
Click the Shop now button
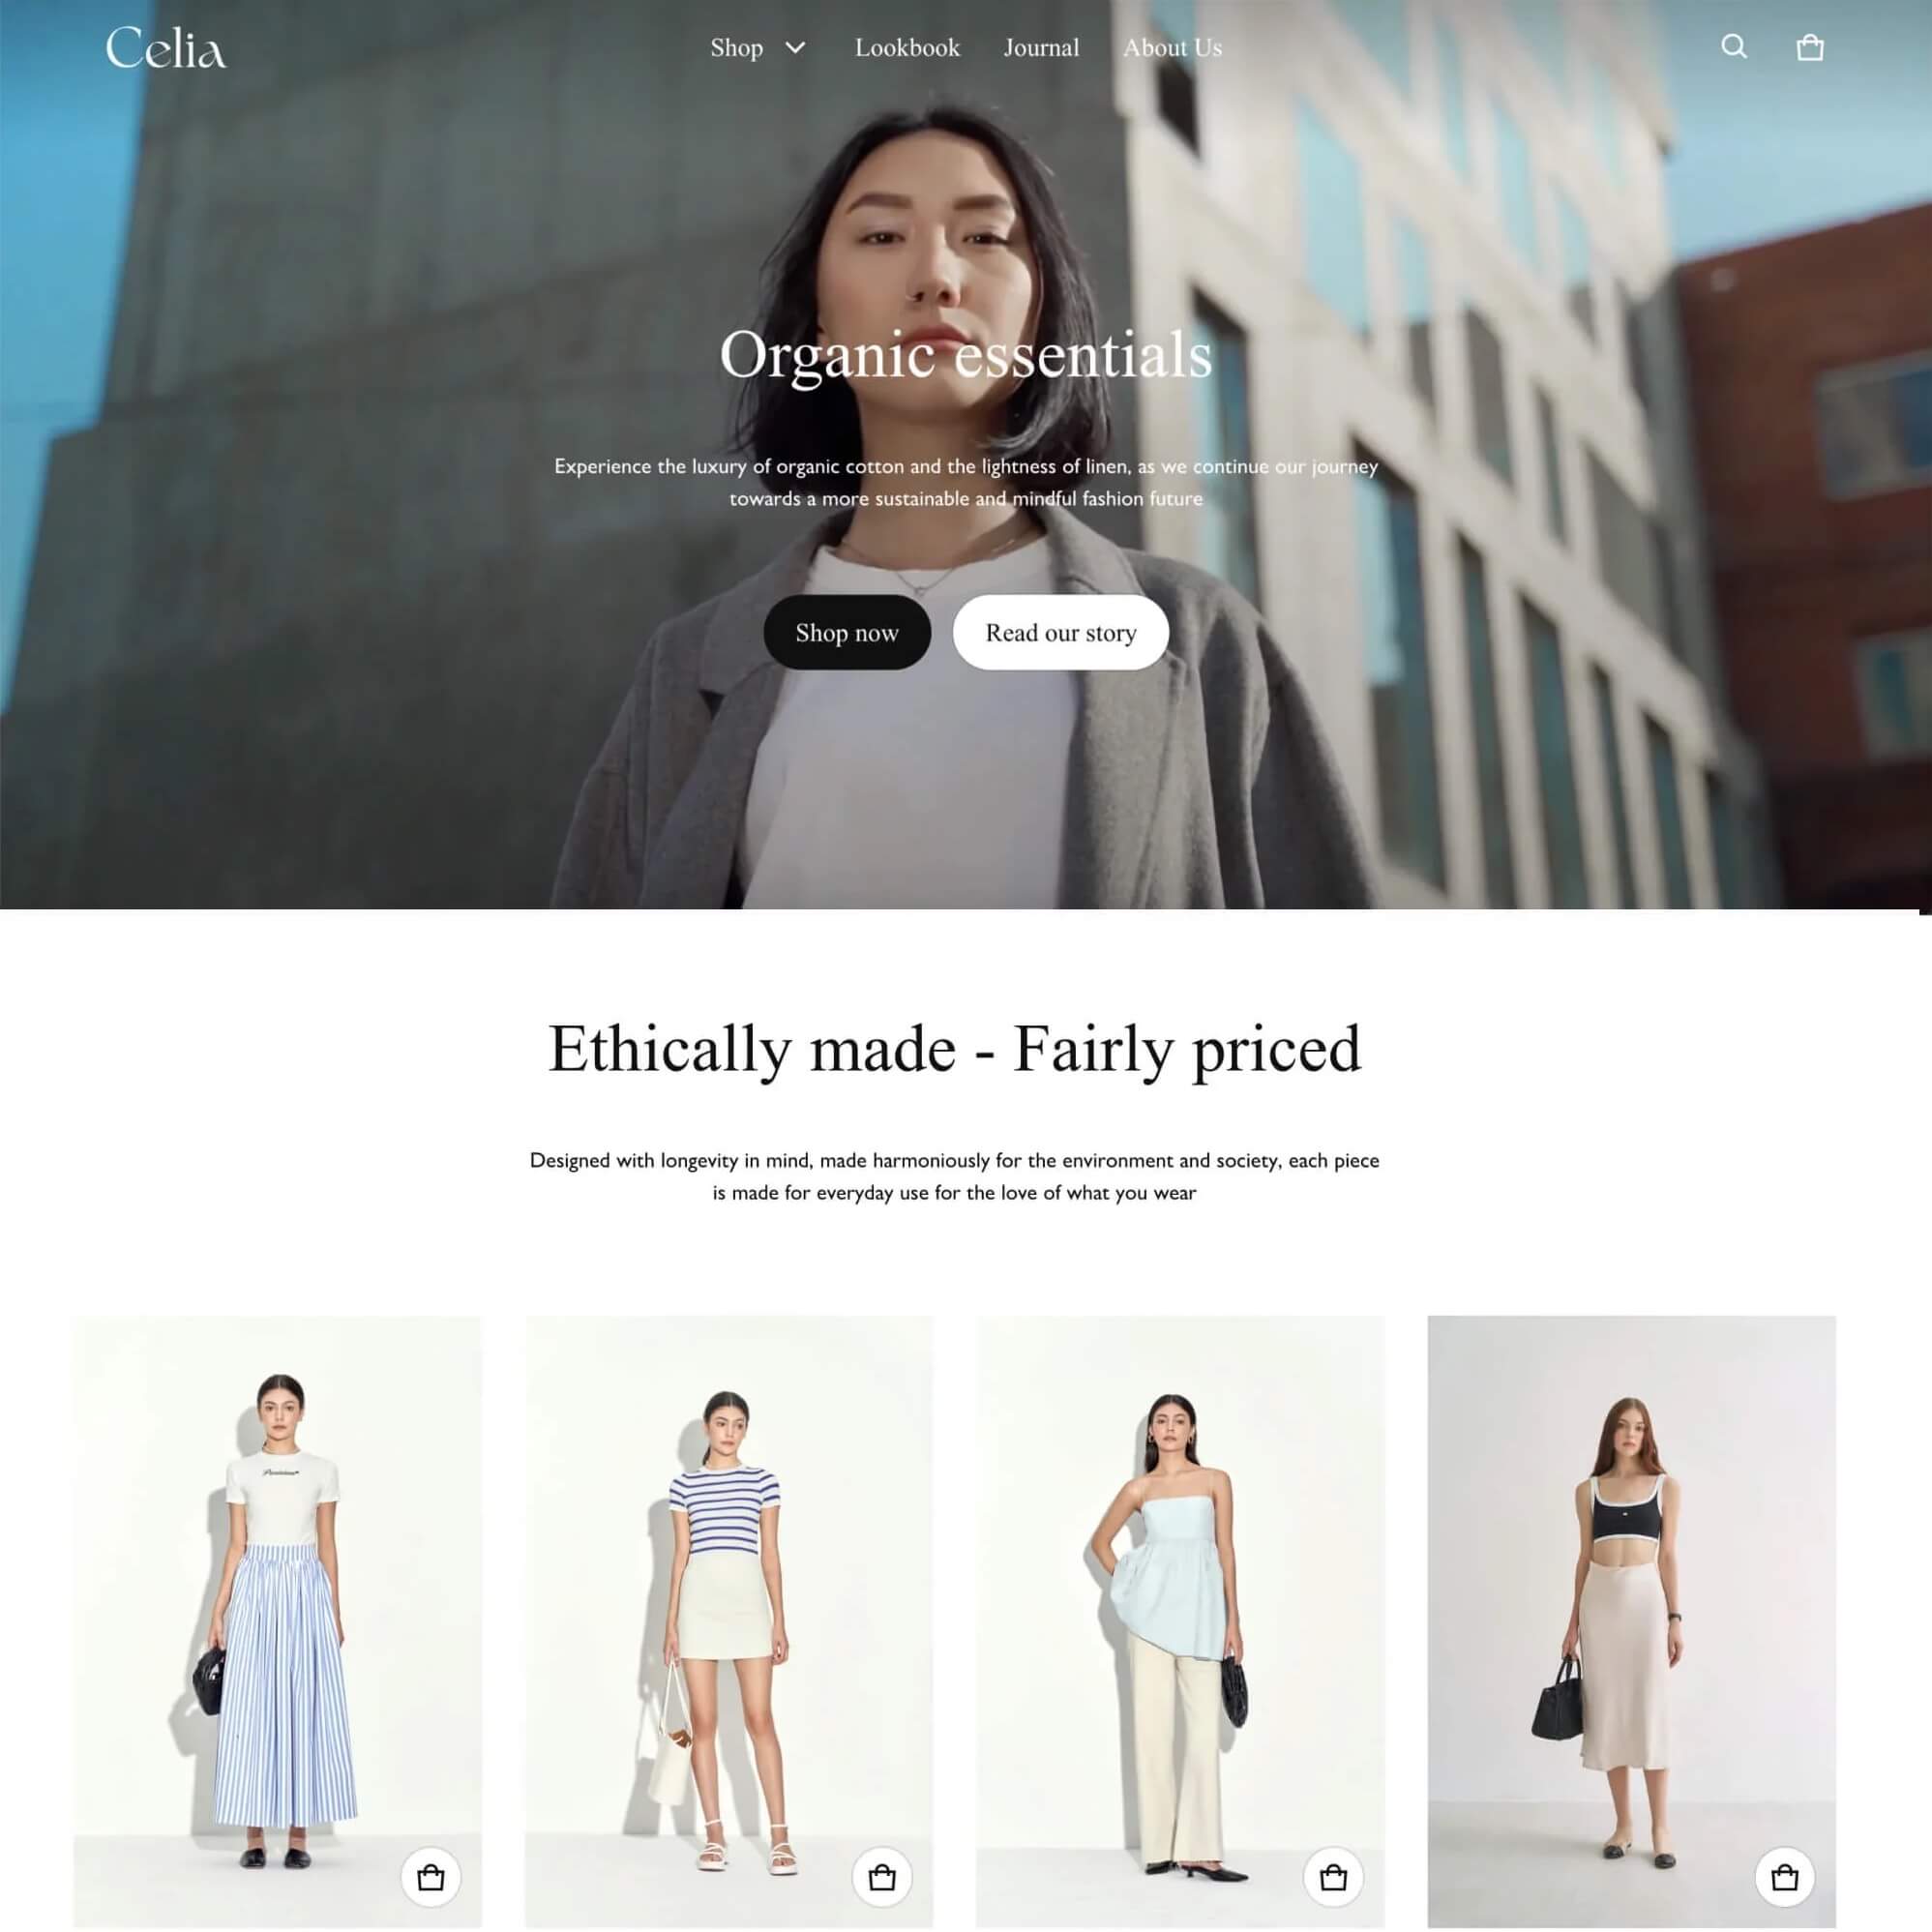[847, 632]
